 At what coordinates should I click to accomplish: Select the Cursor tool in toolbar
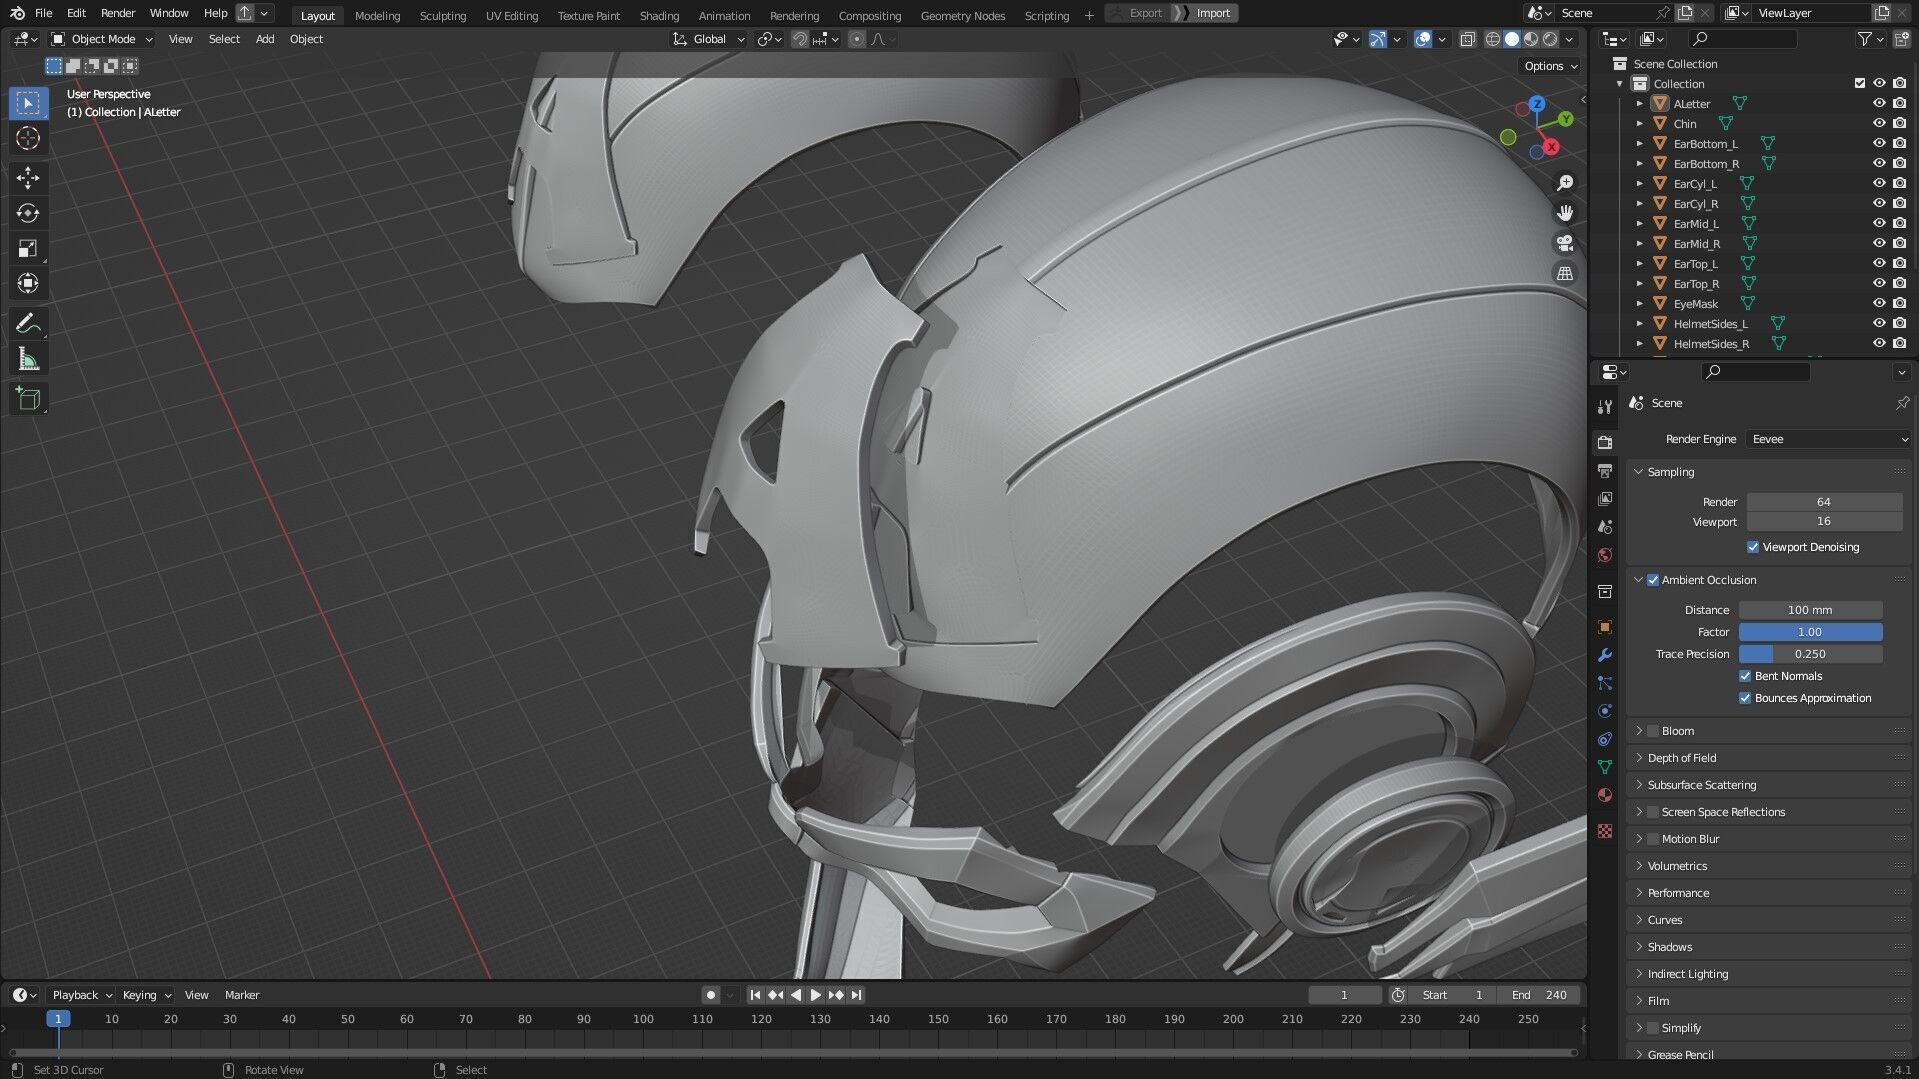tap(28, 138)
